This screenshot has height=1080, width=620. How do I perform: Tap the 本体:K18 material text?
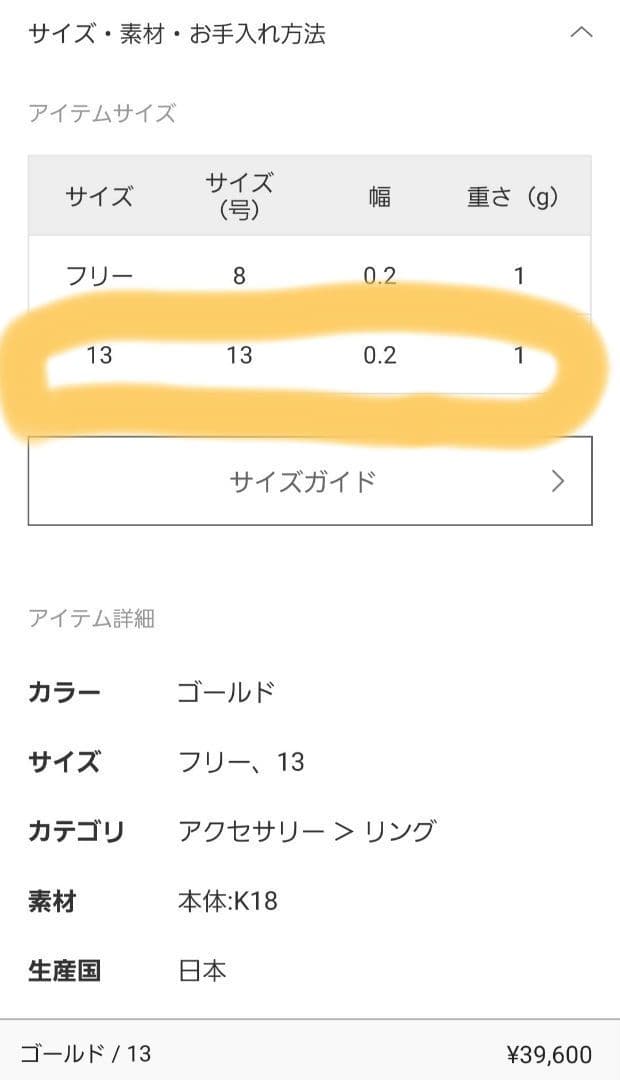[227, 901]
